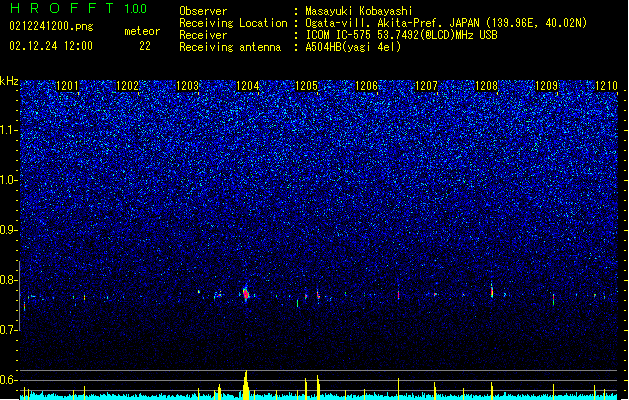Viewport: 629px width, 400px height.
Task: Click the 1203 time marker
Action: [187, 86]
